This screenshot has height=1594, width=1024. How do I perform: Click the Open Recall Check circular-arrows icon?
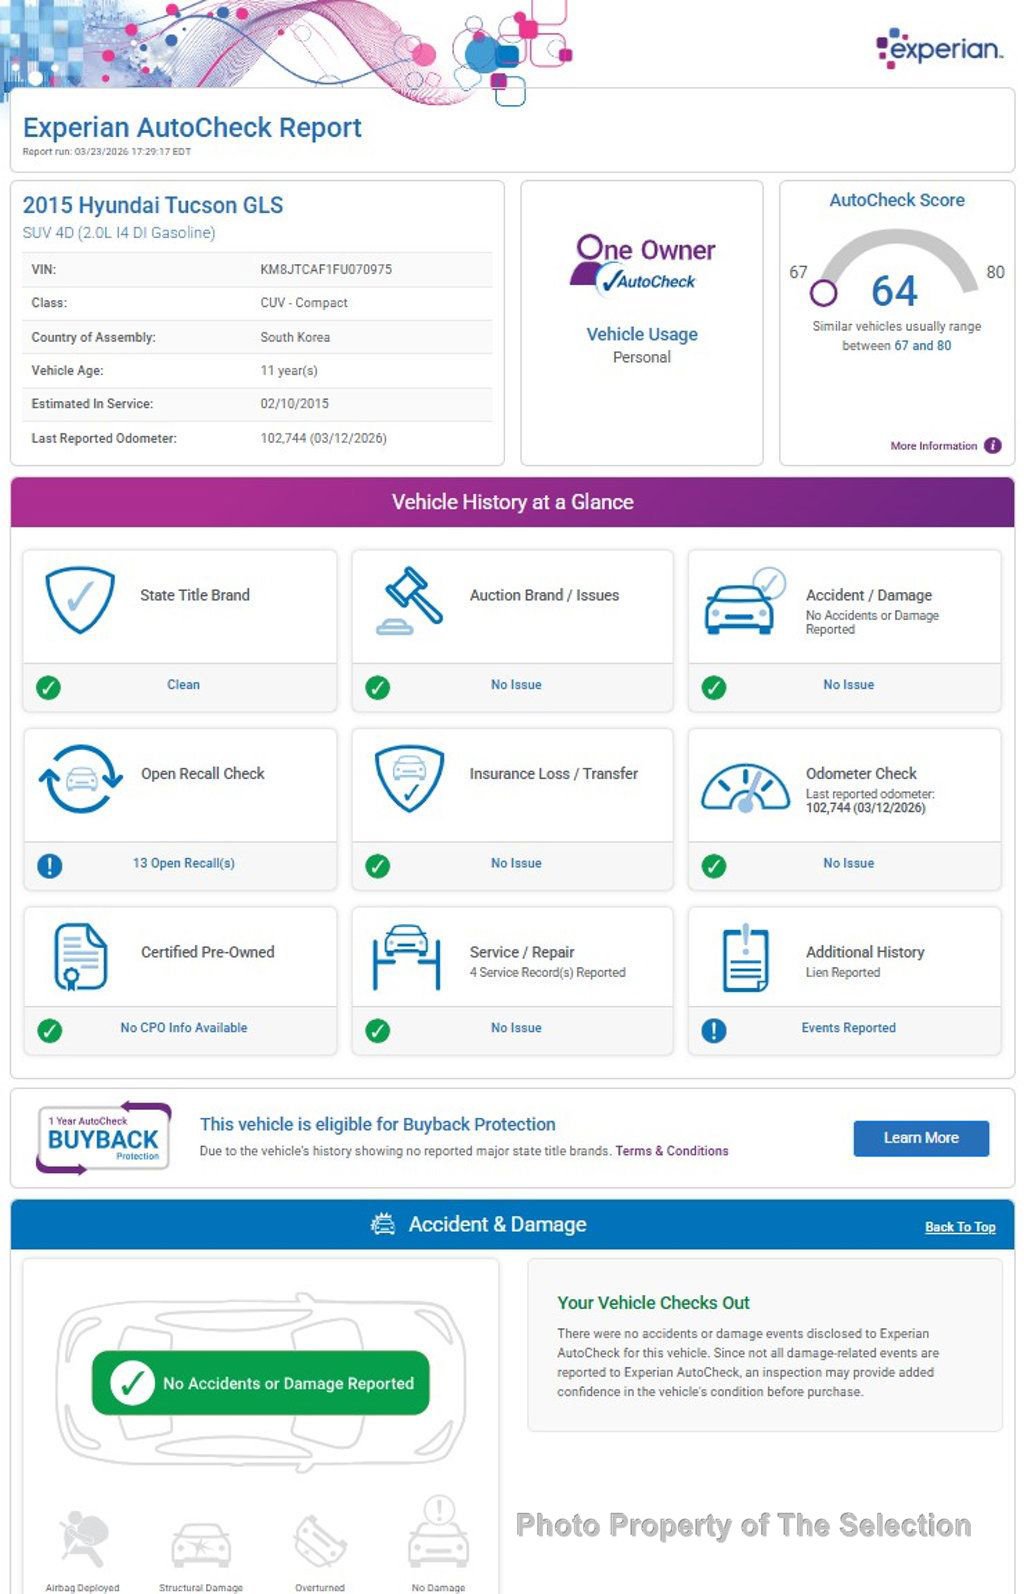[80, 779]
